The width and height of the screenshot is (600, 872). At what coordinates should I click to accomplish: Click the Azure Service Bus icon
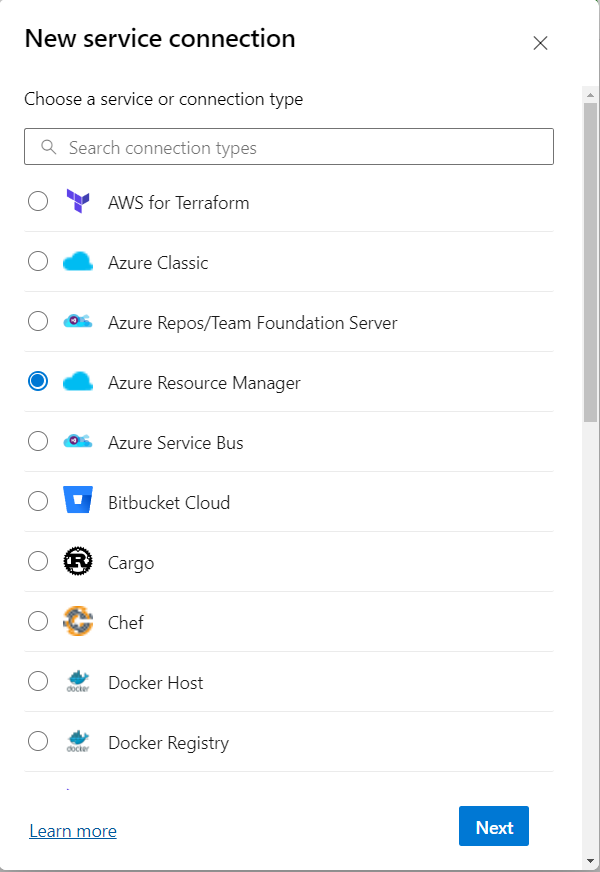78,441
